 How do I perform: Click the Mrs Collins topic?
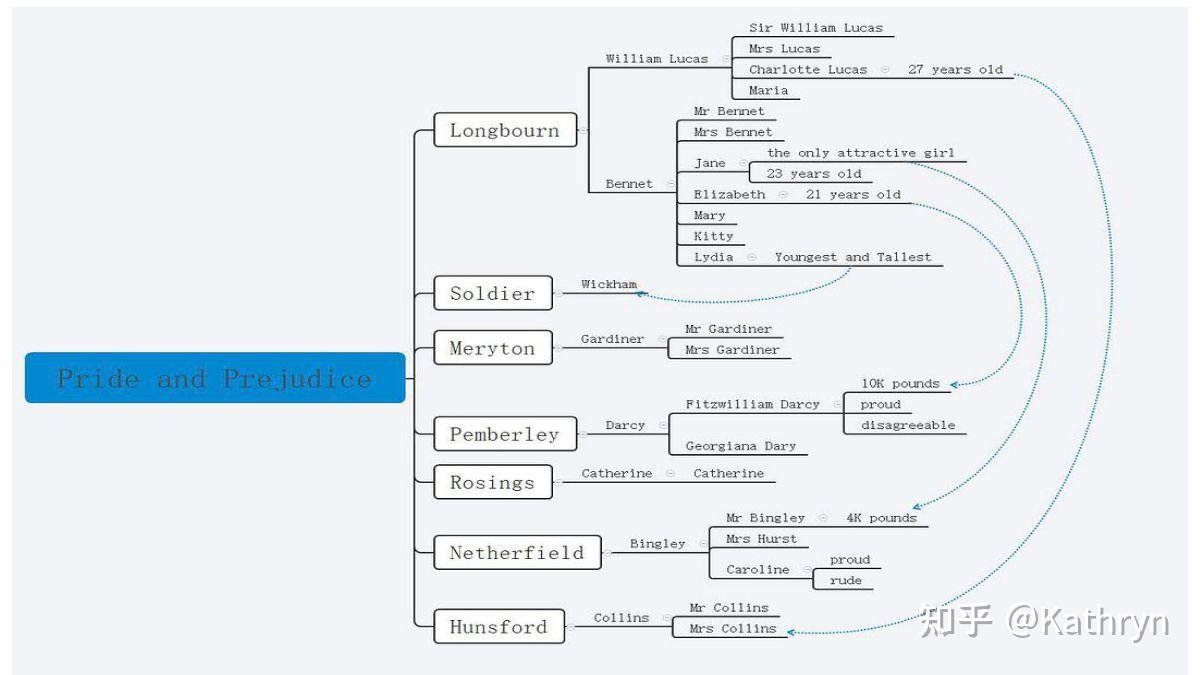(x=733, y=628)
